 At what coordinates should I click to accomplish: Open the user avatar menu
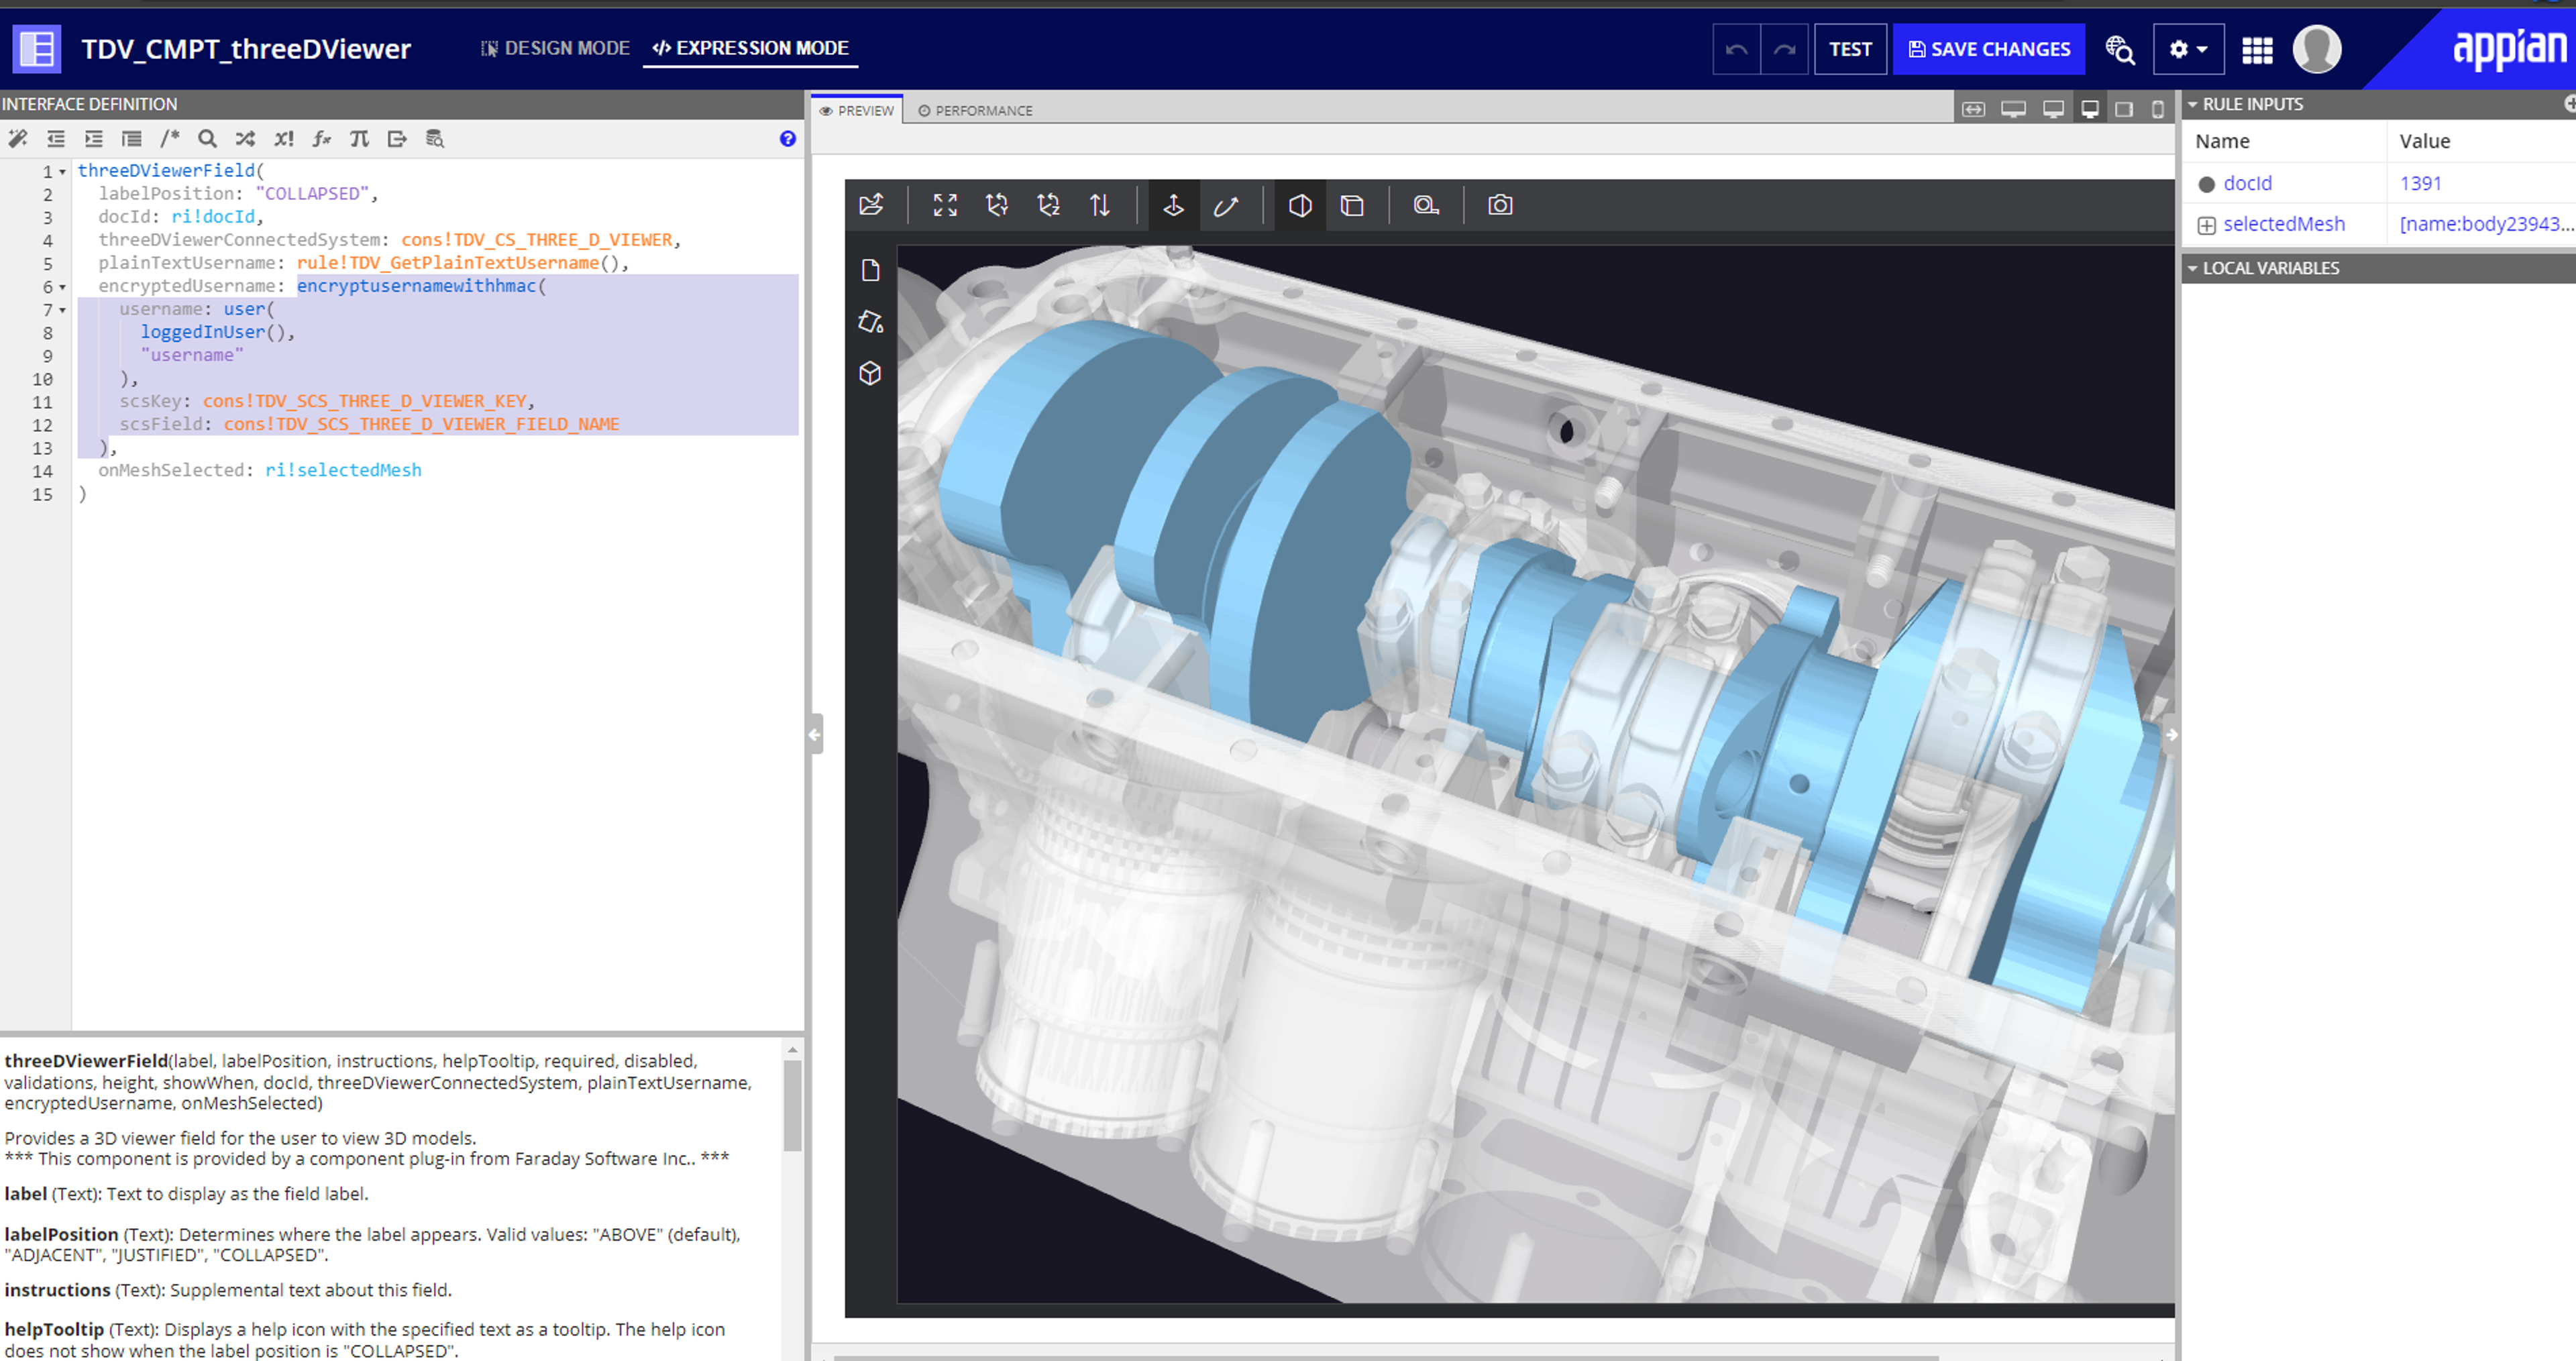pyautogui.click(x=2316, y=49)
